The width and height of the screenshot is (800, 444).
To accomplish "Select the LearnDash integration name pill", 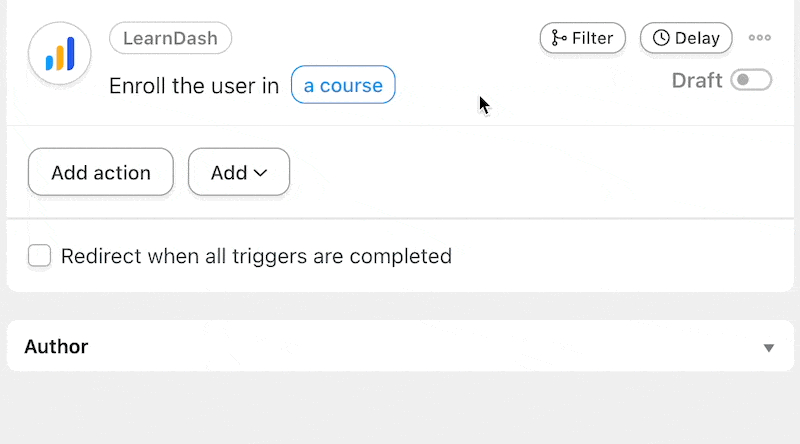I will tap(170, 38).
